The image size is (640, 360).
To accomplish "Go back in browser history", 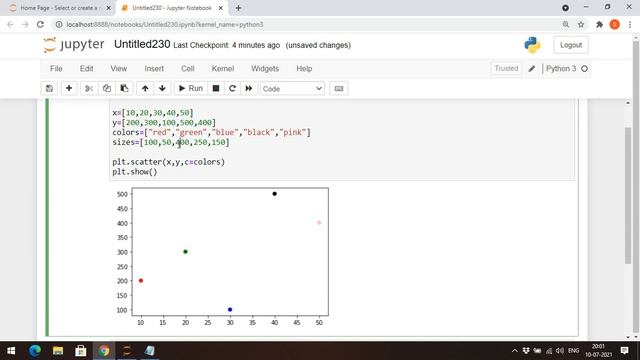I will [x=10, y=24].
